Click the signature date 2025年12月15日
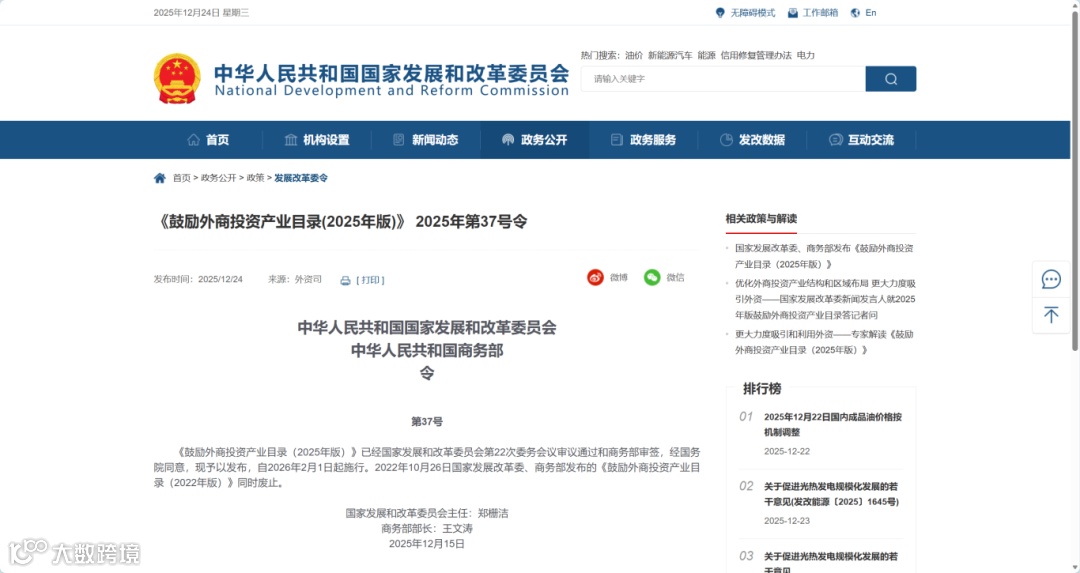This screenshot has height=573, width=1080. (x=427, y=543)
